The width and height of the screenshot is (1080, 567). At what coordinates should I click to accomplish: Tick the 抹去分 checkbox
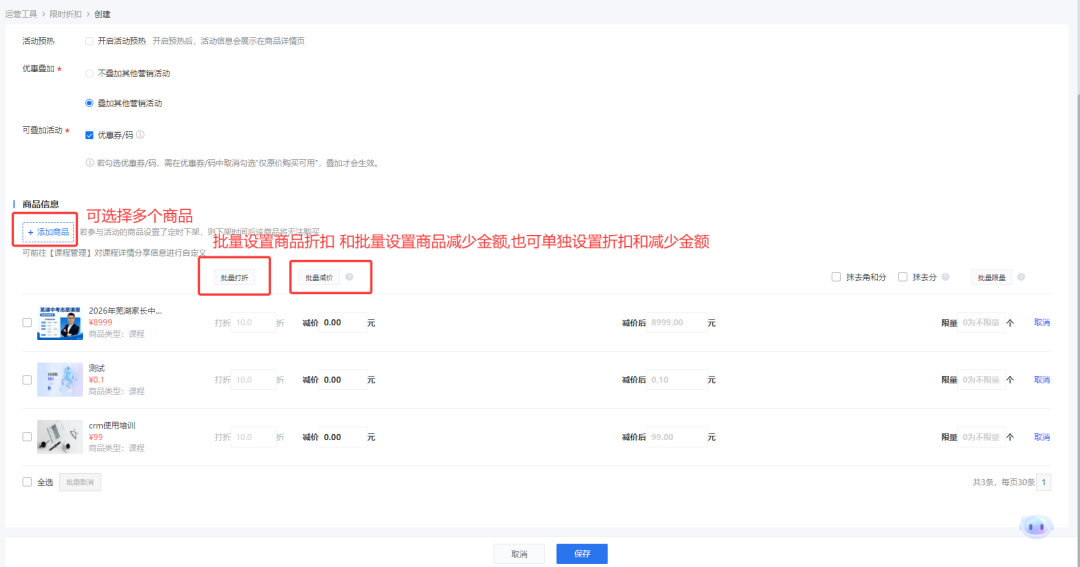pos(902,277)
